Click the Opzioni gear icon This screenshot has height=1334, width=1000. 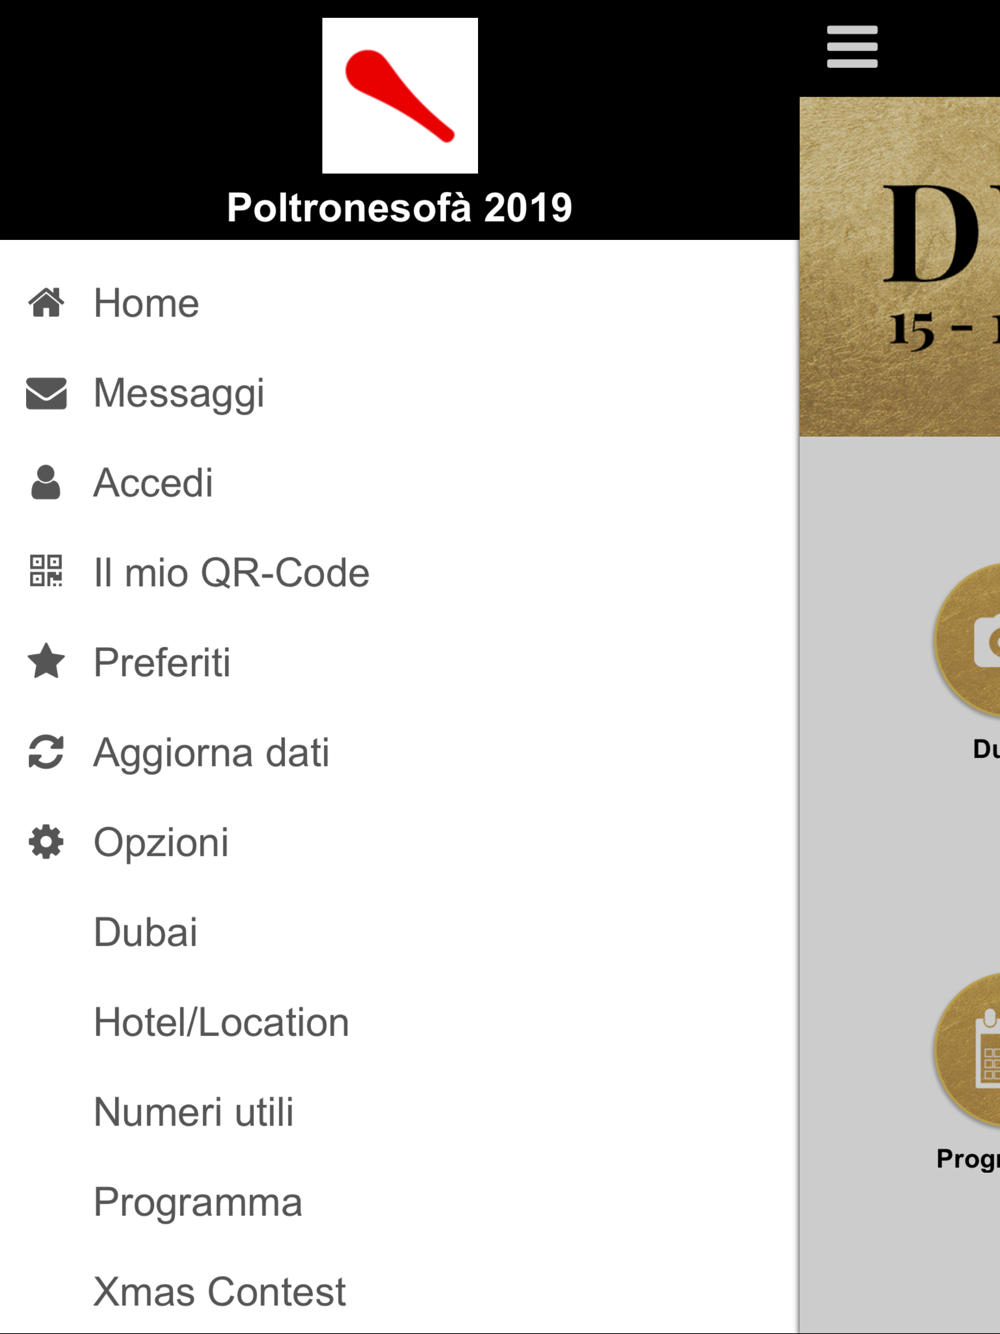point(46,842)
